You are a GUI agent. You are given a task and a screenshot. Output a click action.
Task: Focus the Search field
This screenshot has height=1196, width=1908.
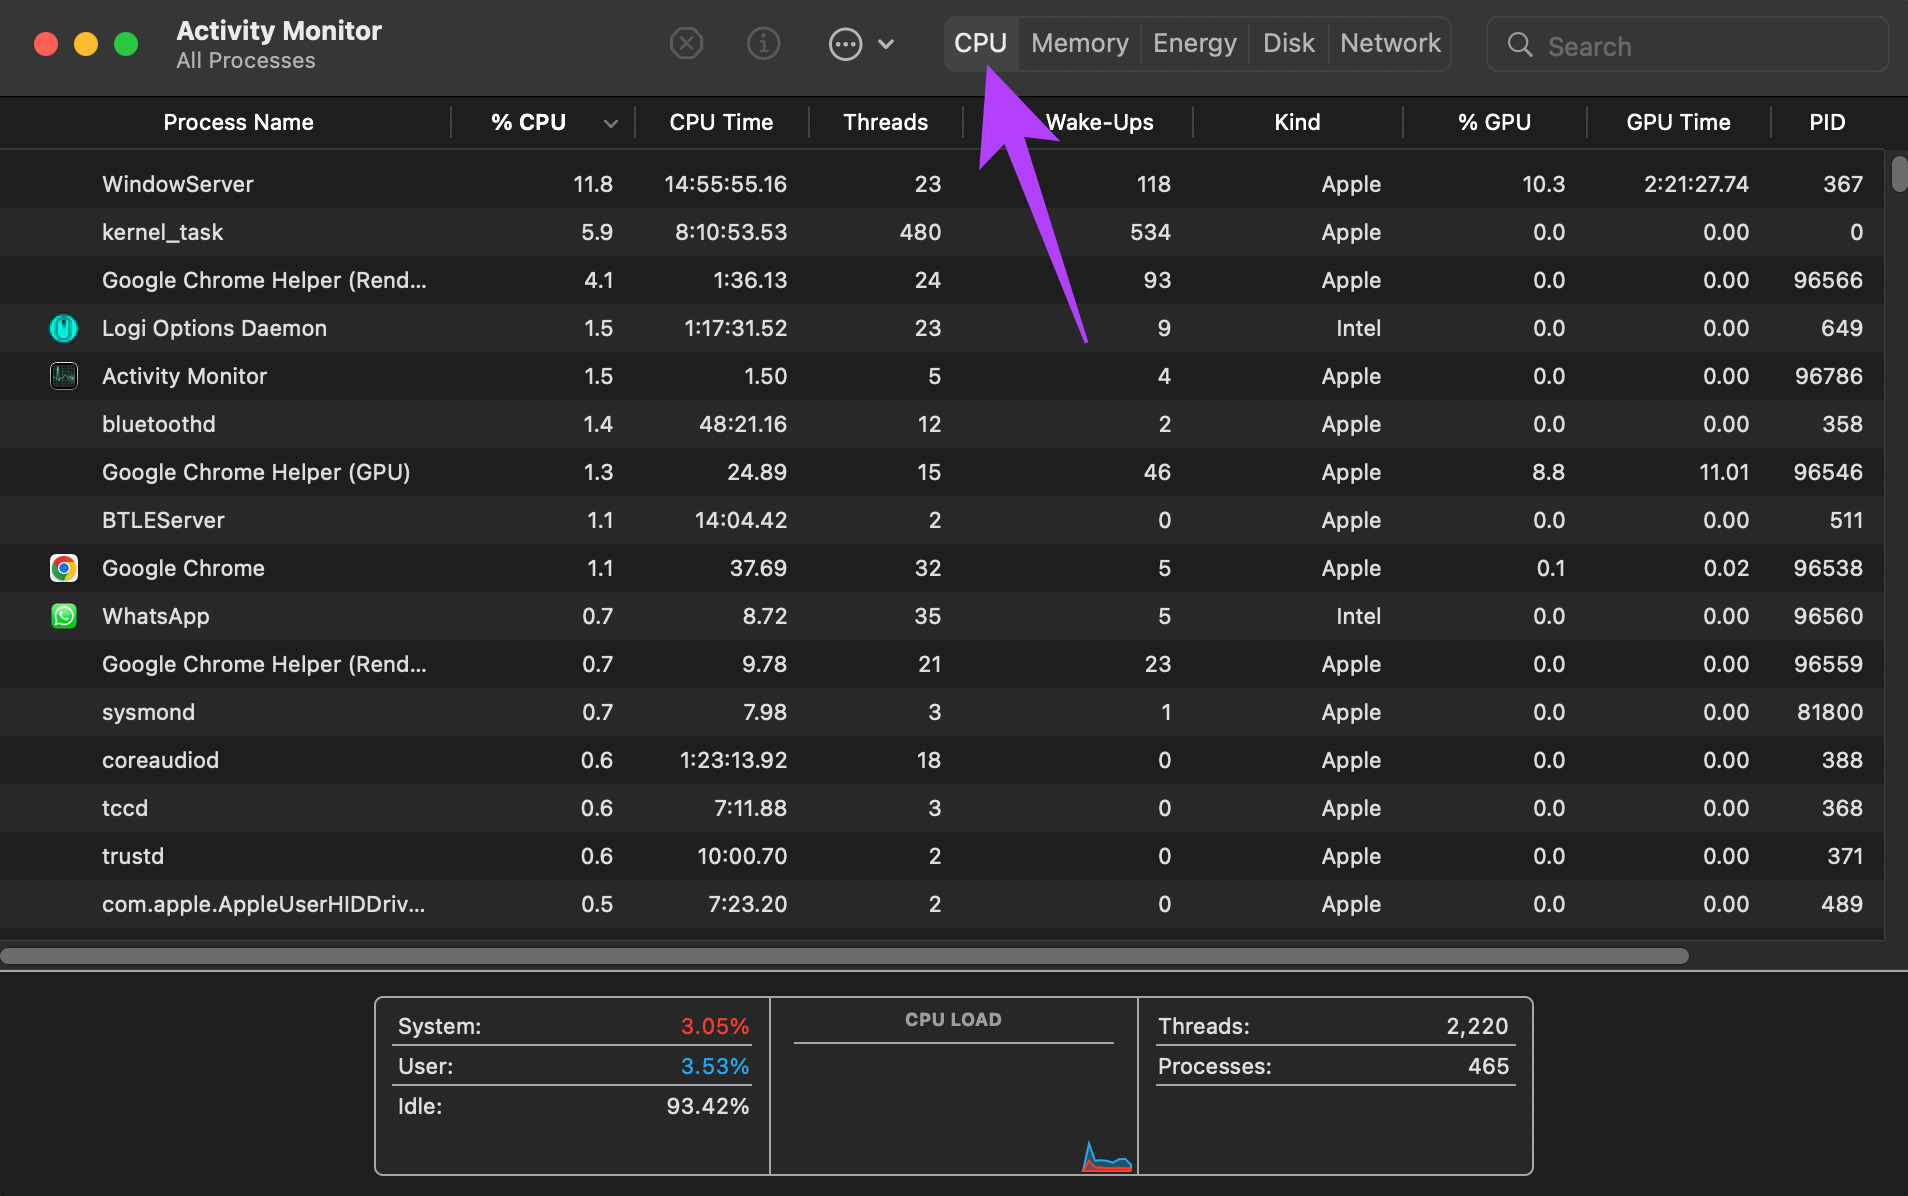coord(1688,45)
